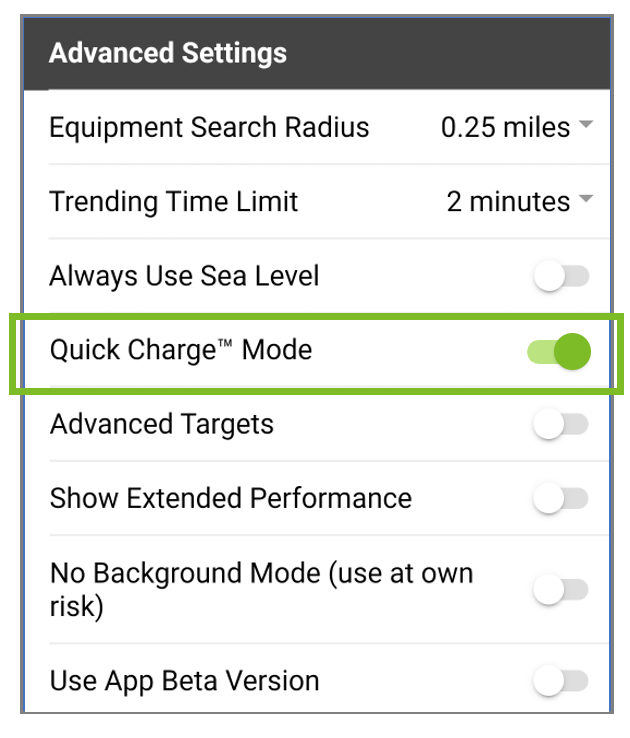Click the Always Use Sea Level label
Screen dimensions: 630x738
184,276
